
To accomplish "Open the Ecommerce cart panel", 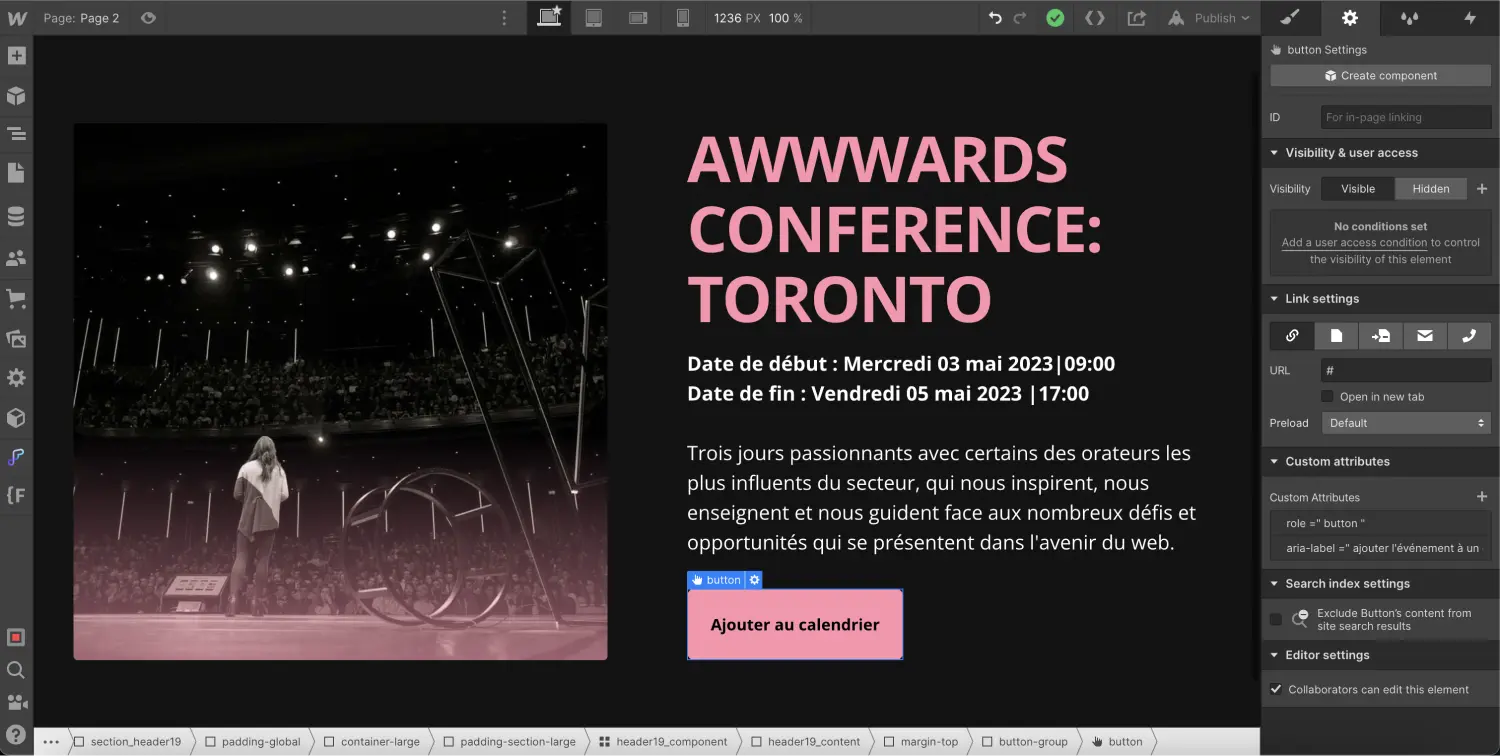I will [x=16, y=299].
